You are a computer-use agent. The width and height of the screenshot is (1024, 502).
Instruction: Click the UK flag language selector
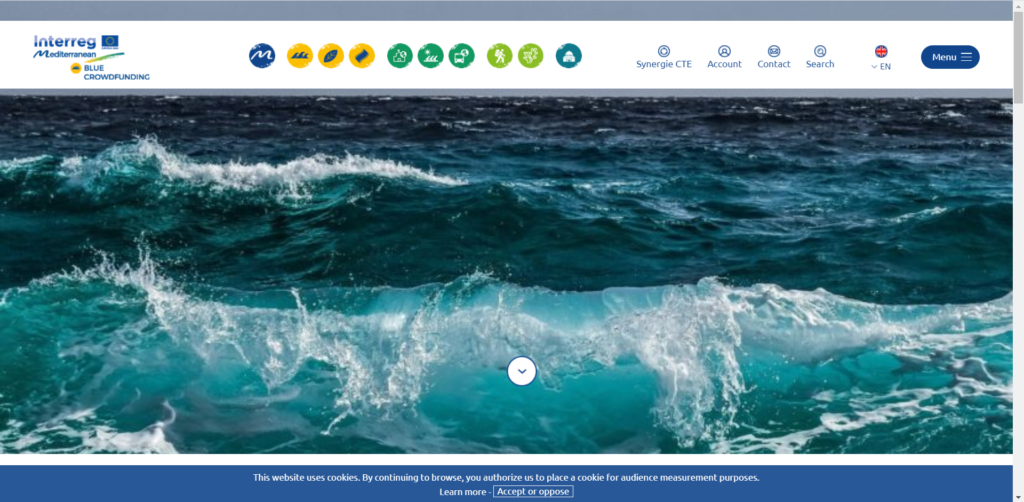[x=881, y=51]
